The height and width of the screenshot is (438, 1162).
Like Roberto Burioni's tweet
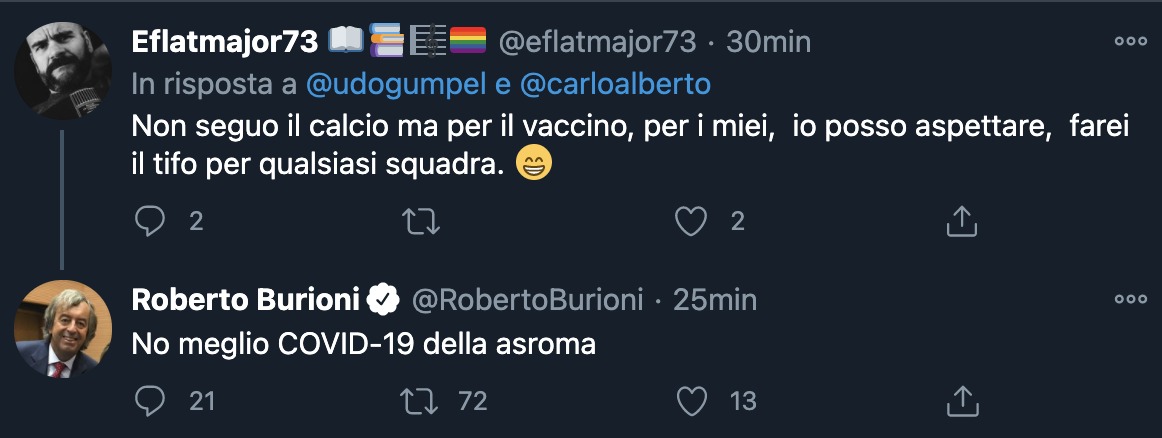(691, 401)
